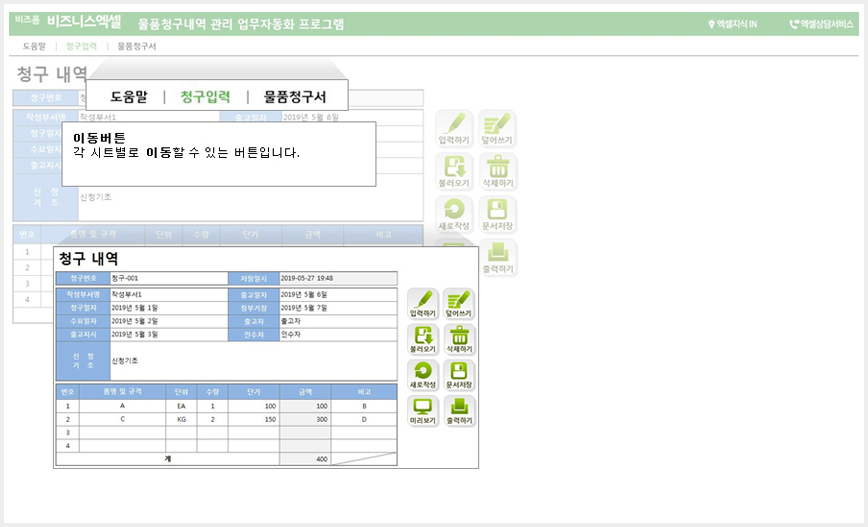Click 불러오기 load icon in enlarged panel

(x=423, y=339)
